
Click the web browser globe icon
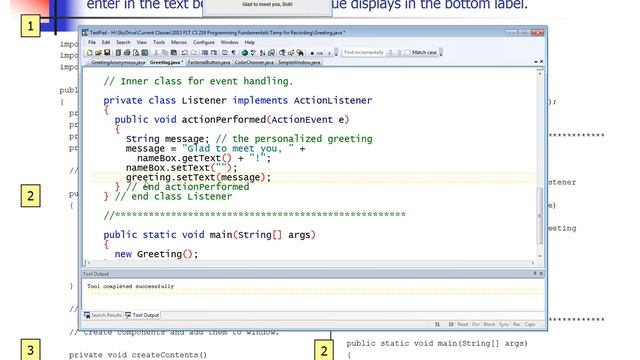244,53
